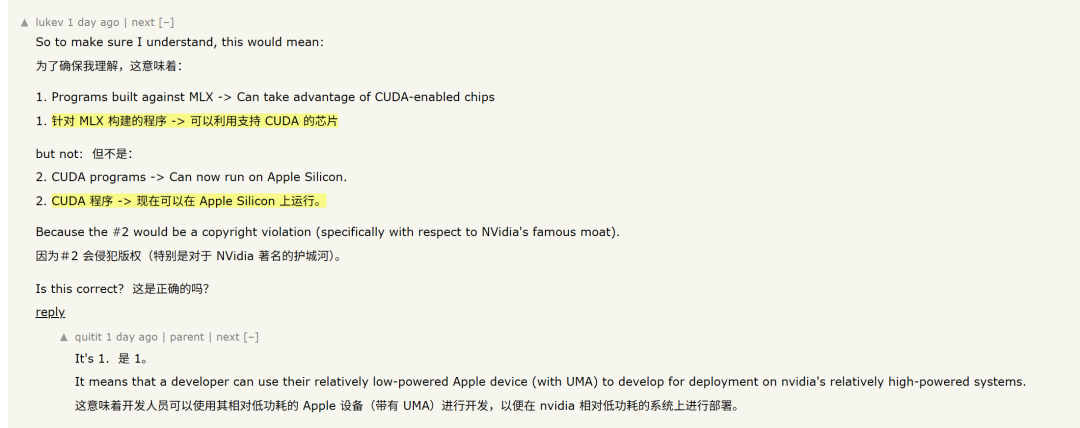Open lukev's user profile
This screenshot has width=1080, height=428.
click(50, 23)
